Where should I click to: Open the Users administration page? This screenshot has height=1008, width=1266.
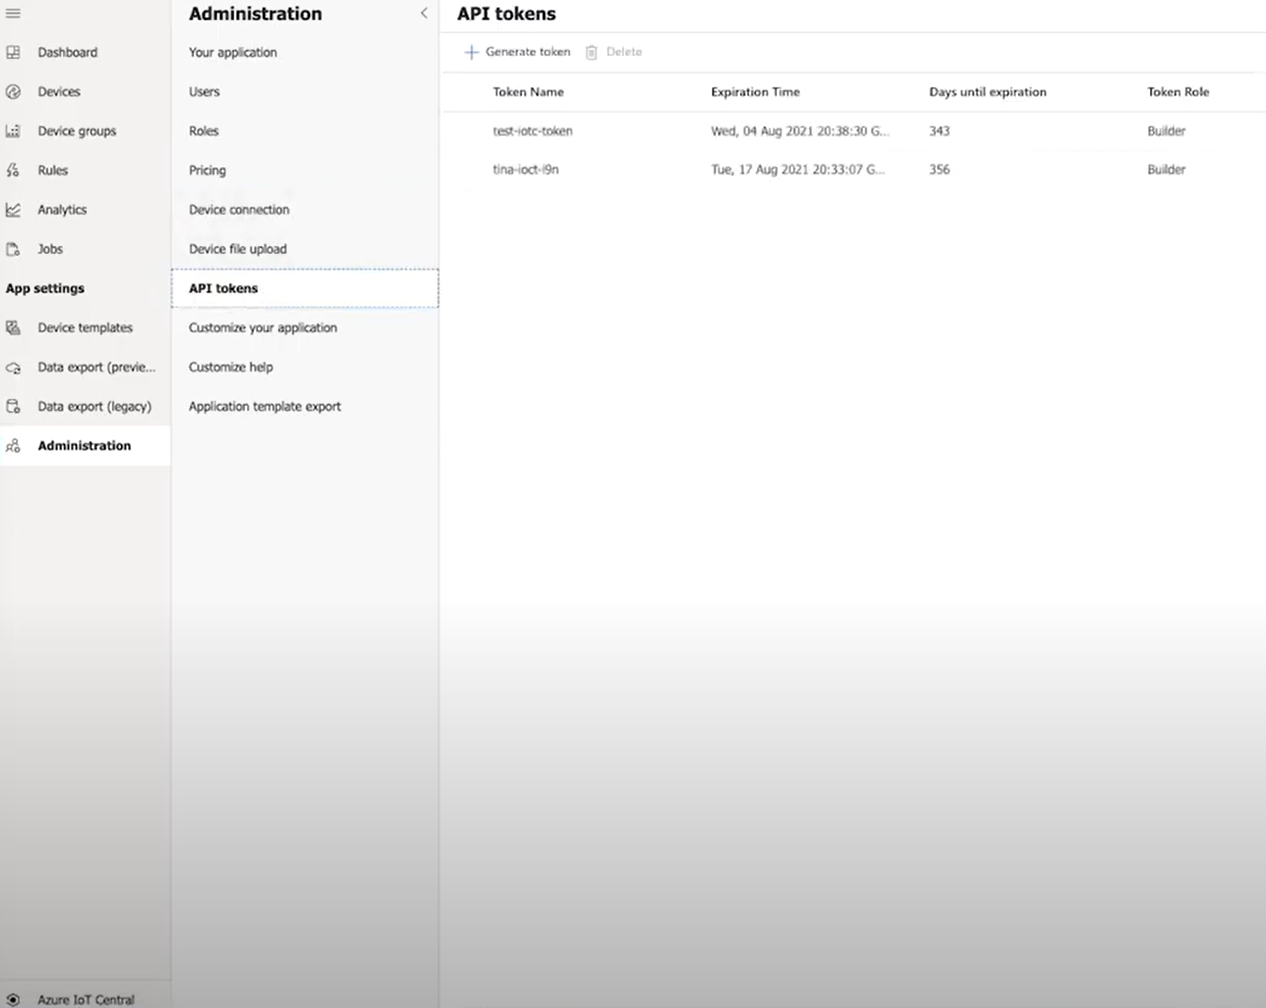[x=204, y=92]
